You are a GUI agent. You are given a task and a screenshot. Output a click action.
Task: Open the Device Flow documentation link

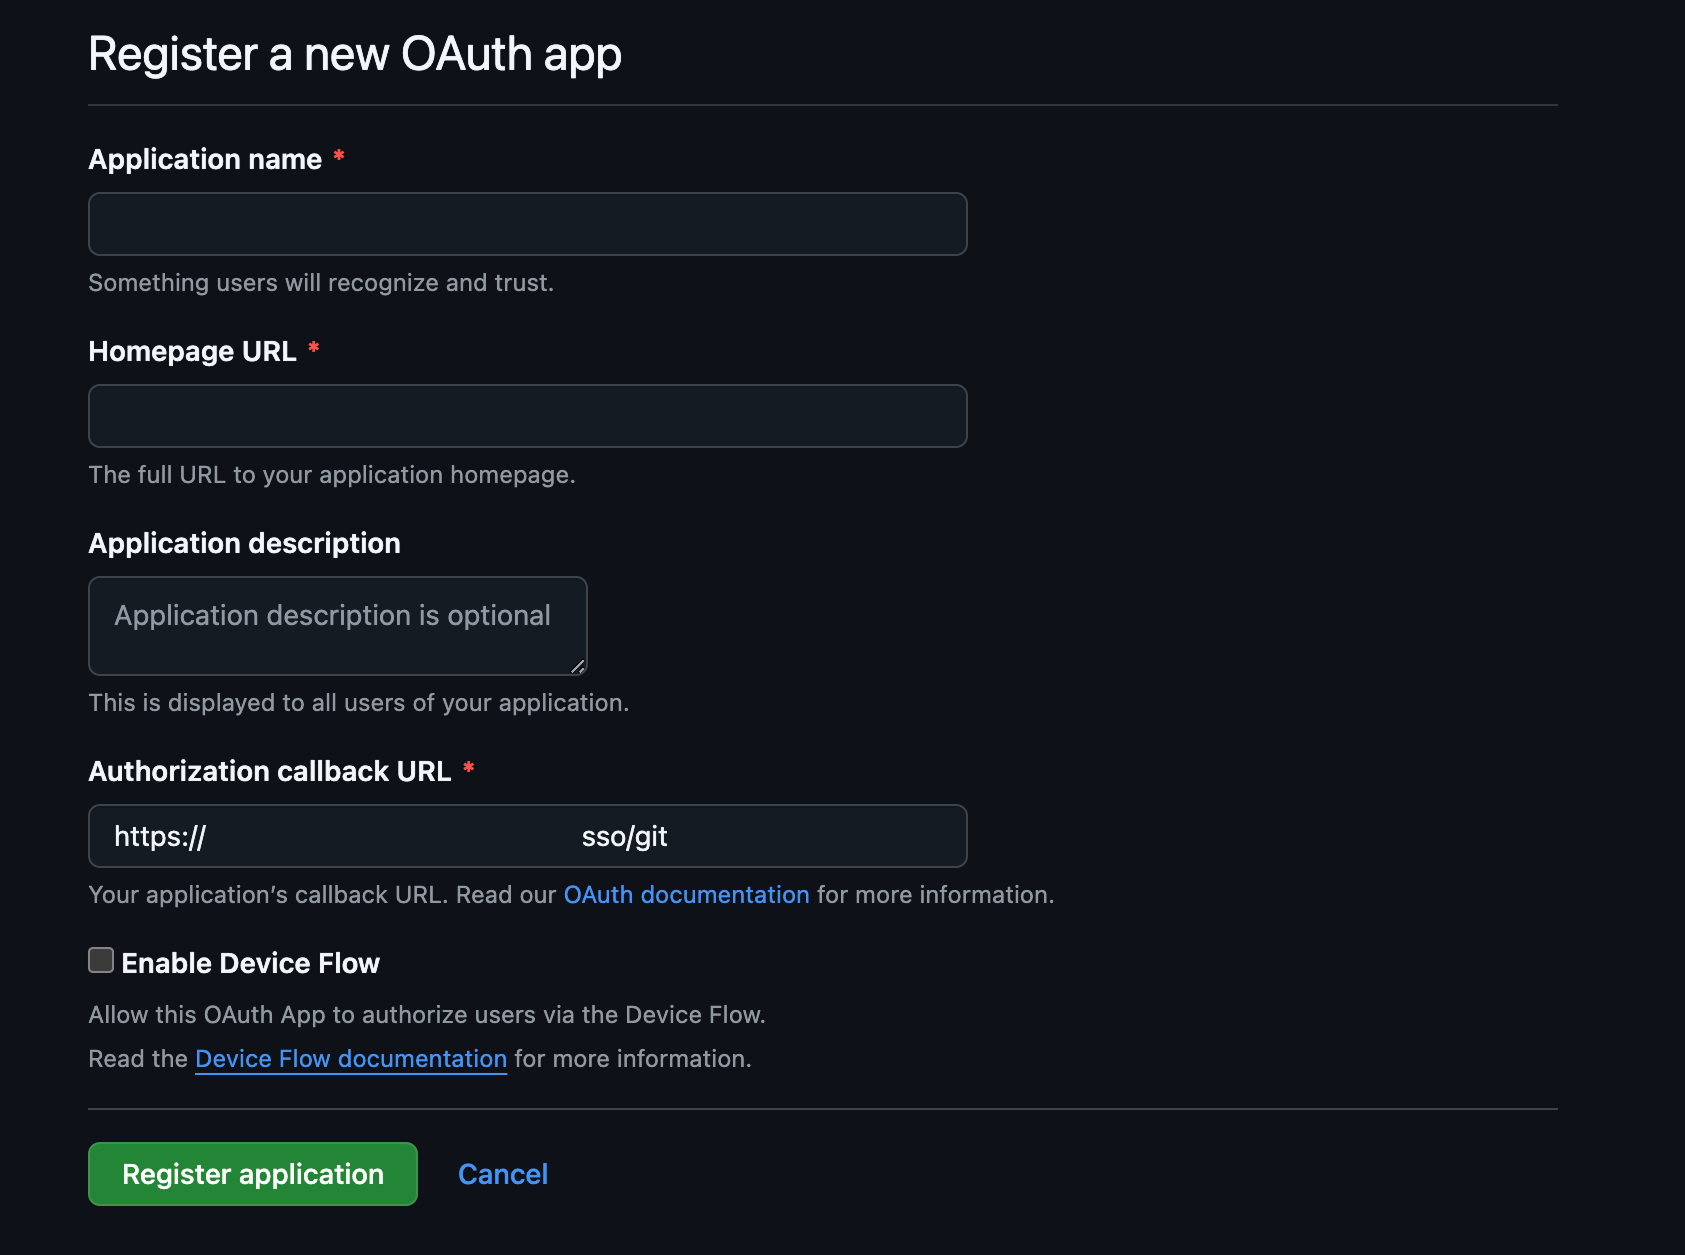[x=349, y=1058]
